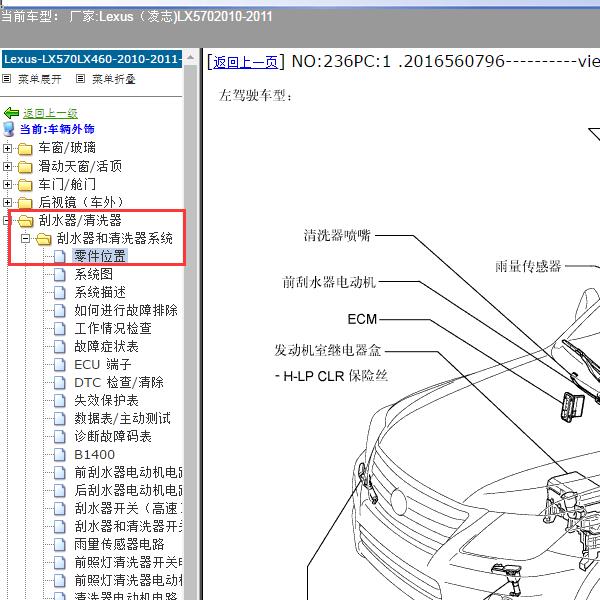Open the 前照灯清洗器开关电路 page

(128, 562)
